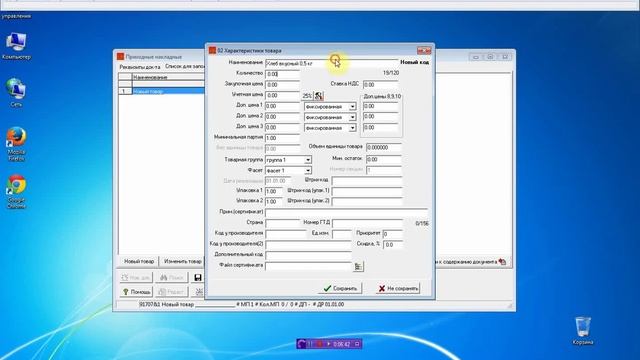
Task: Open the price calculator icon beside 25%
Action: 319,96
